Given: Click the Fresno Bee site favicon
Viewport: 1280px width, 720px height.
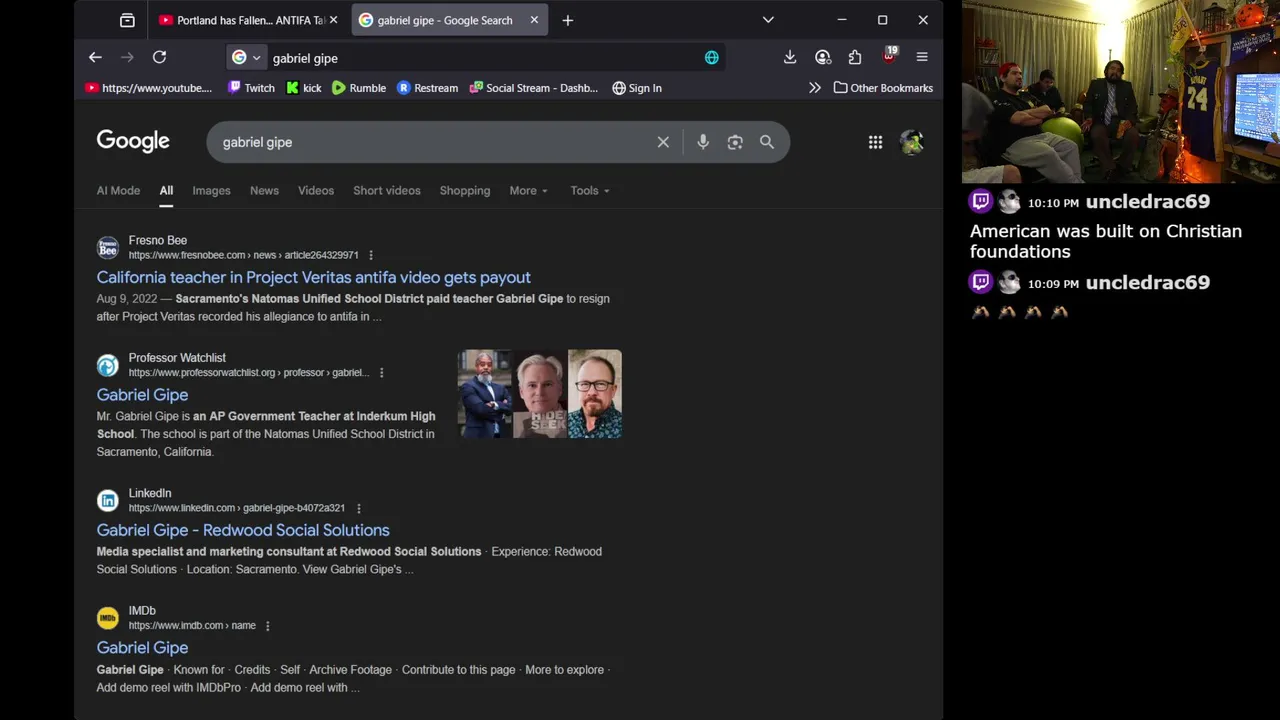Looking at the screenshot, I should [107, 248].
